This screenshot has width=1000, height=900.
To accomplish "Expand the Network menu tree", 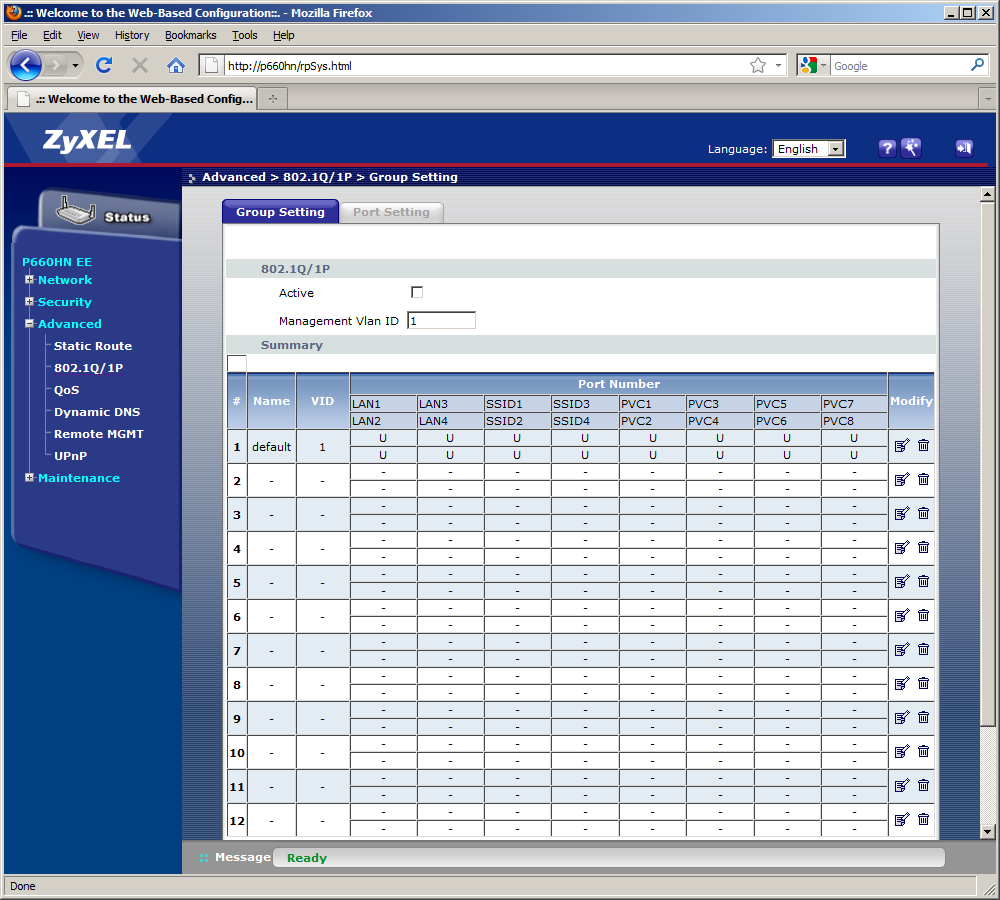I will click(29, 279).
